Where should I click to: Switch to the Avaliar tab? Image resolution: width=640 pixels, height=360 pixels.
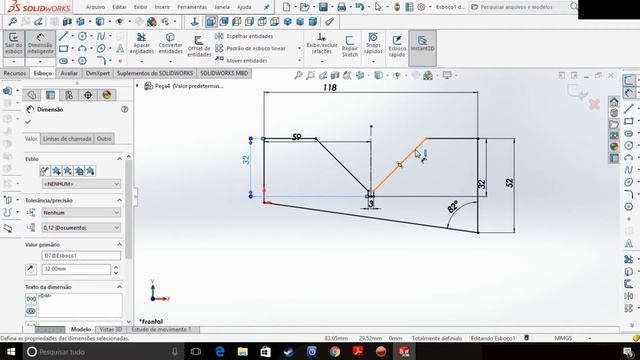pos(69,73)
